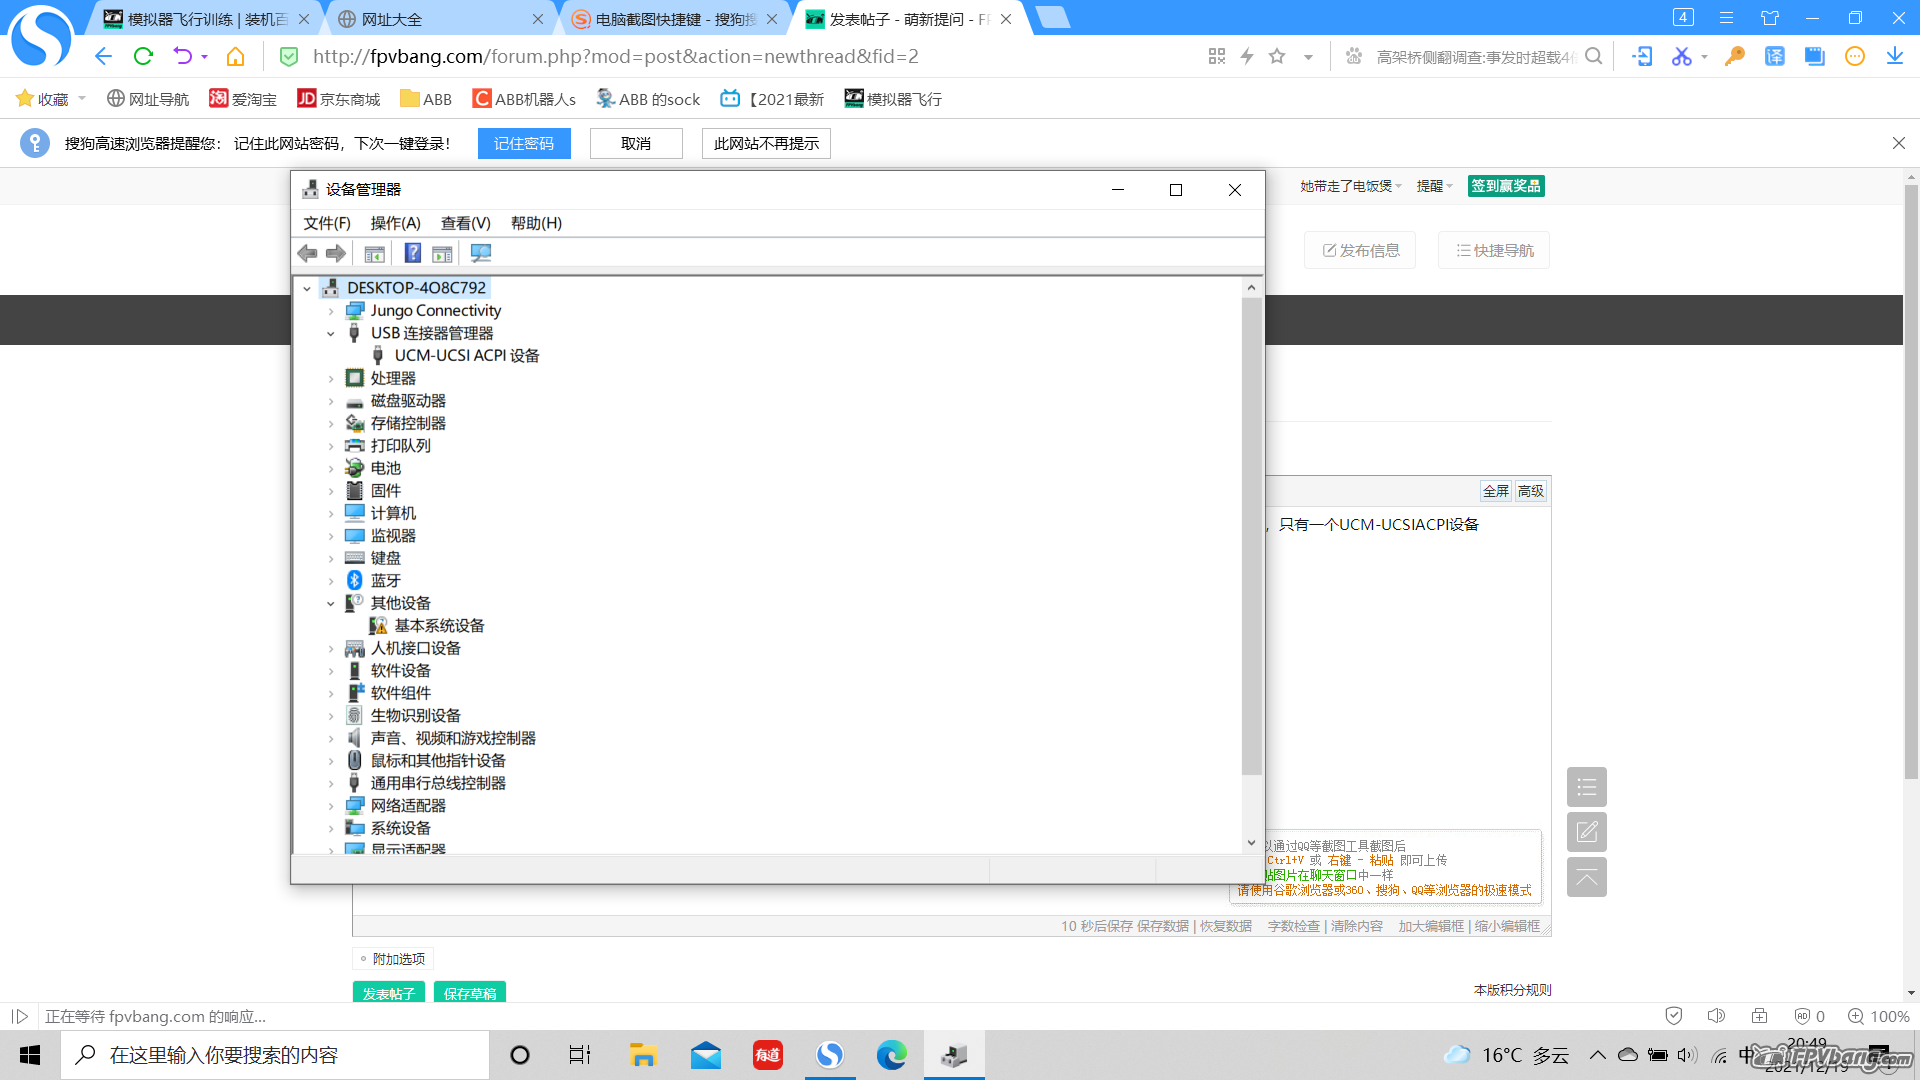Open the Mail app from the taskbar
Screen dimensions: 1920x1080
706,1055
